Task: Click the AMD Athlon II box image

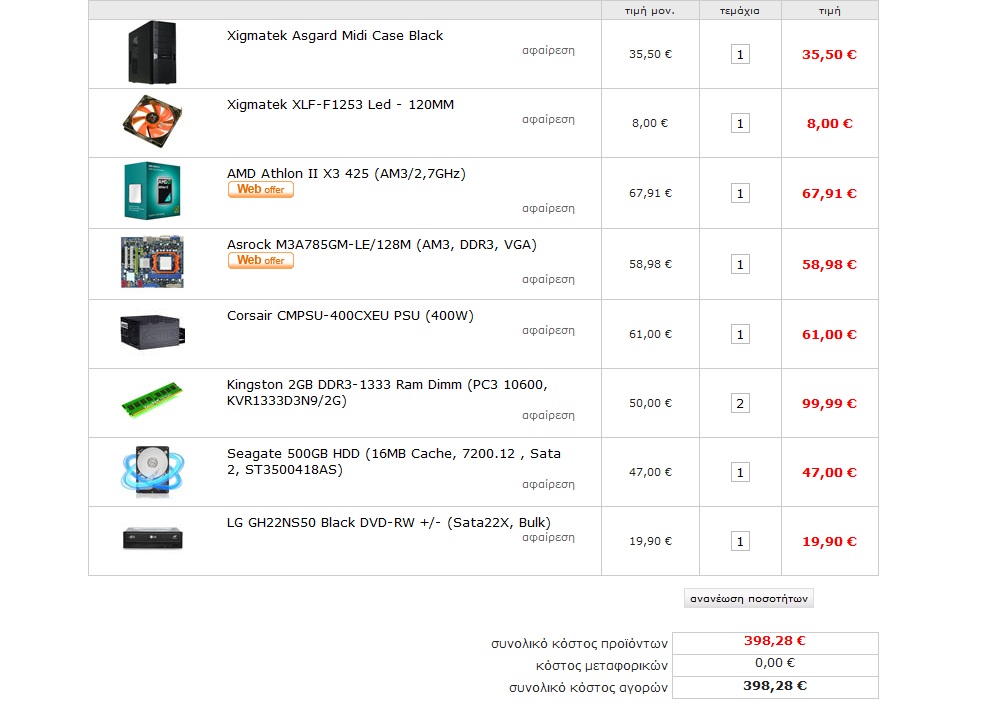Action: (152, 191)
